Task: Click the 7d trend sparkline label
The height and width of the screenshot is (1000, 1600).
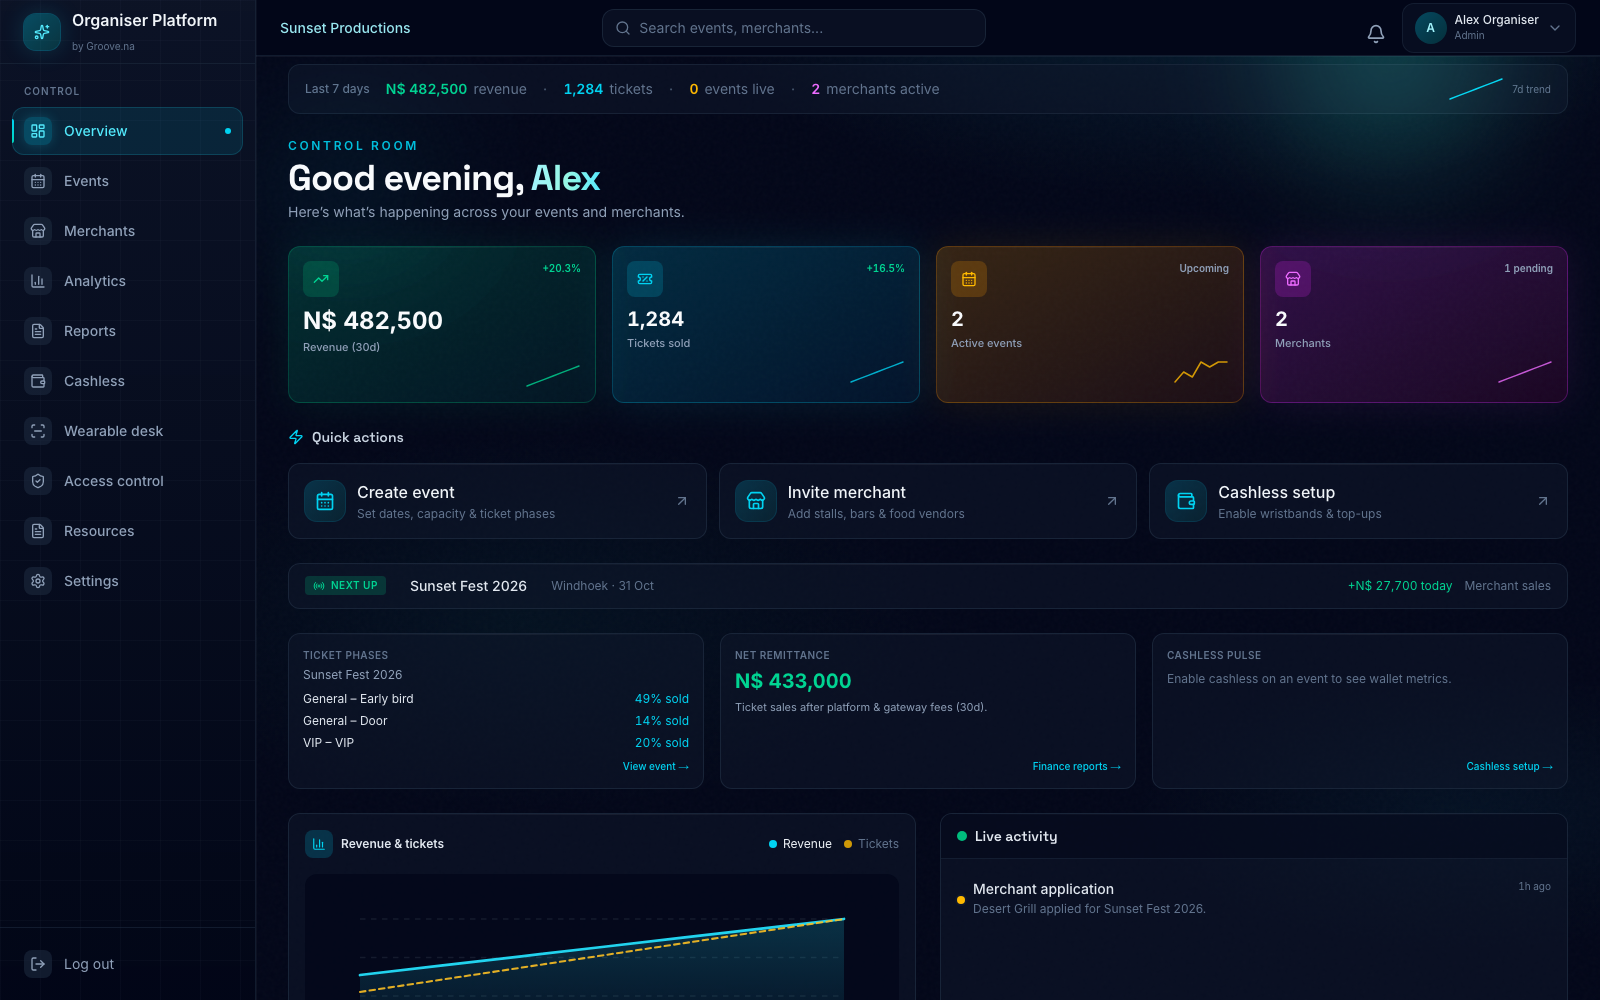Action: point(1531,89)
